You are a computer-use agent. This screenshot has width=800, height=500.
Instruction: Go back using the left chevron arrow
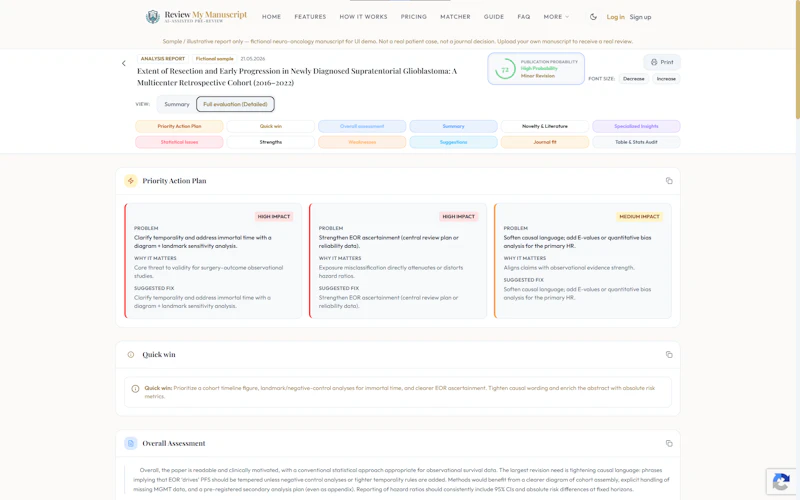pyautogui.click(x=123, y=63)
